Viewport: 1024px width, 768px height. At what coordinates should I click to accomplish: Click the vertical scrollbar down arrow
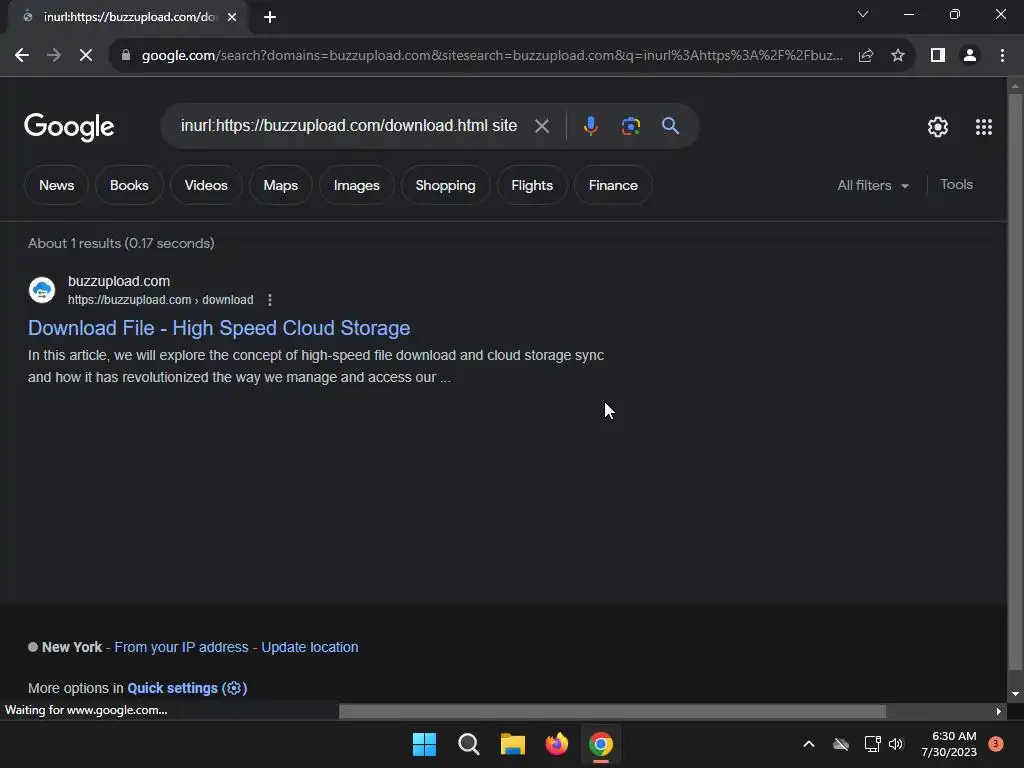pos(1015,694)
